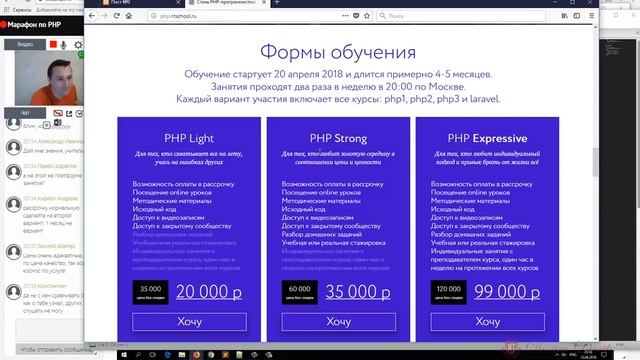Open the 'Видео' panel tab in webinar
The image size is (640, 360).
[25, 44]
